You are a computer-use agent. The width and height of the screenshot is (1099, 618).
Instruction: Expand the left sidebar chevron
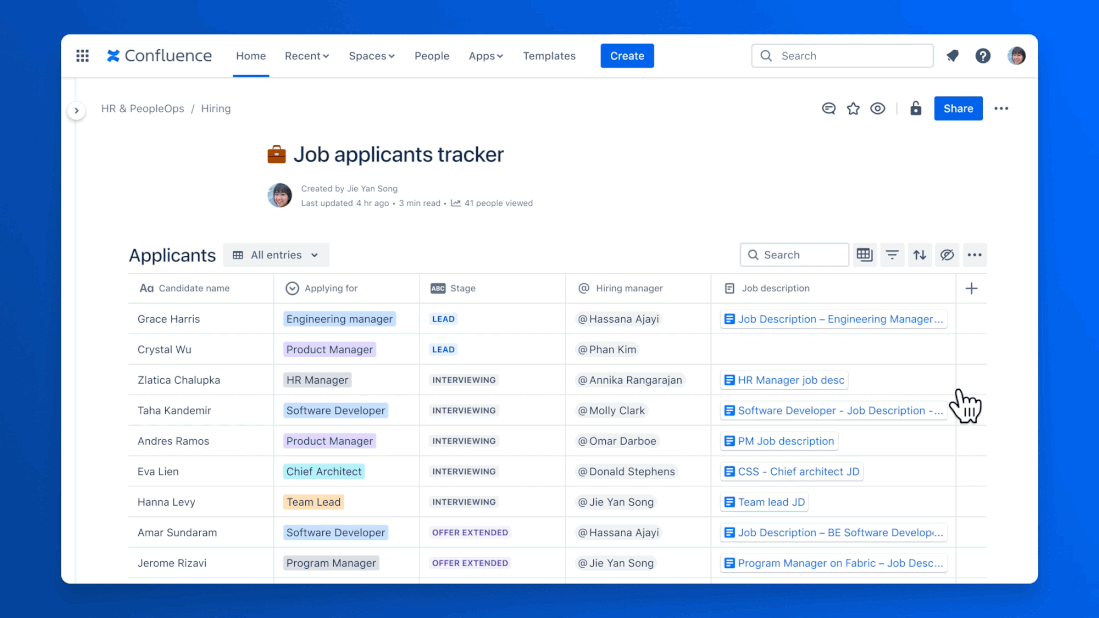(x=77, y=111)
